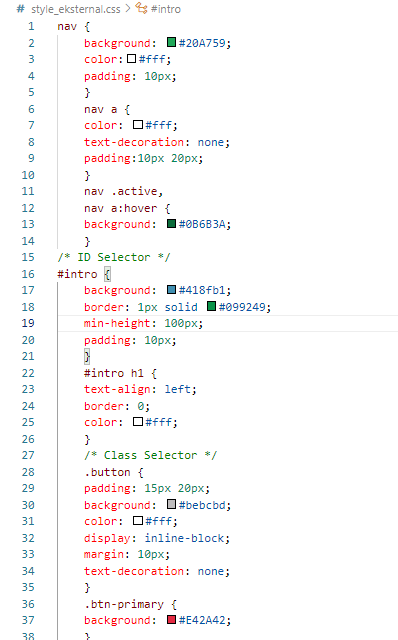The height and width of the screenshot is (640, 398).
Task: Click the CSS file hash icon in breadcrumb
Action: coord(20,9)
